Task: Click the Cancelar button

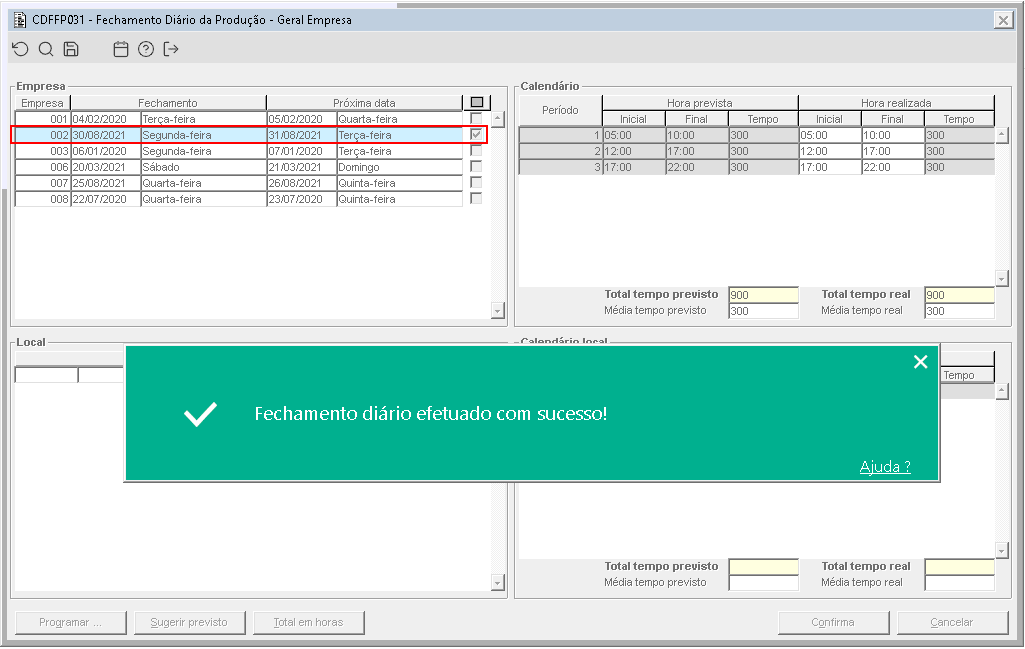Action: coord(952,622)
